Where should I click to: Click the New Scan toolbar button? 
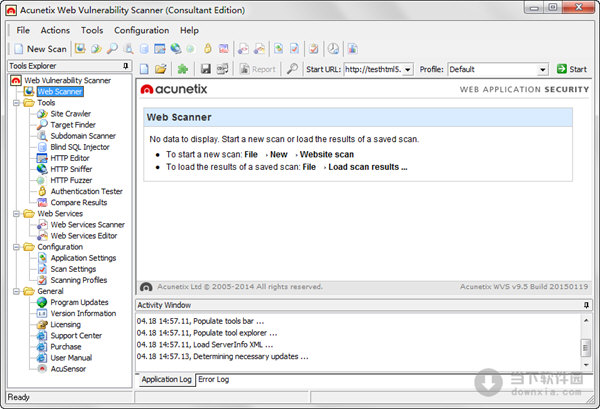click(x=40, y=49)
